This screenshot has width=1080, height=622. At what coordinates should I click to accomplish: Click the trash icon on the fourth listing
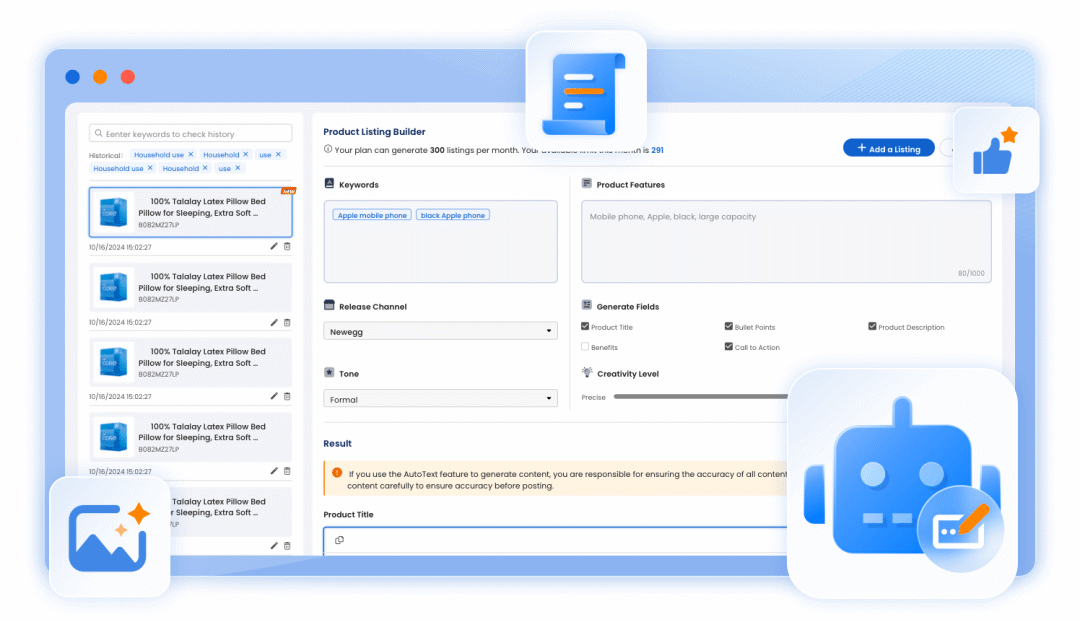coord(288,471)
